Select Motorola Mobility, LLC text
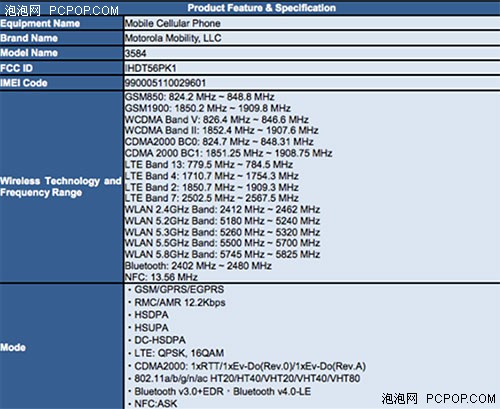Viewport: 500px width, 409px height. click(173, 38)
